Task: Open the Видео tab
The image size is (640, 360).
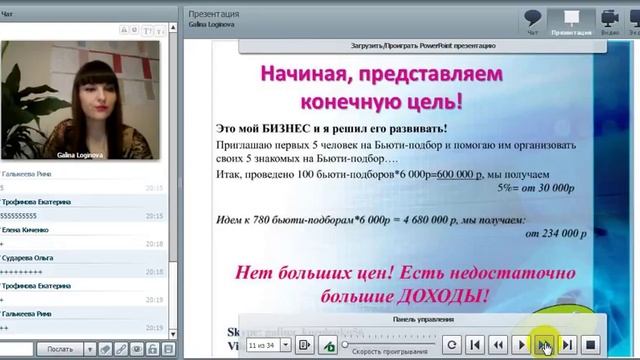Action: 610,22
